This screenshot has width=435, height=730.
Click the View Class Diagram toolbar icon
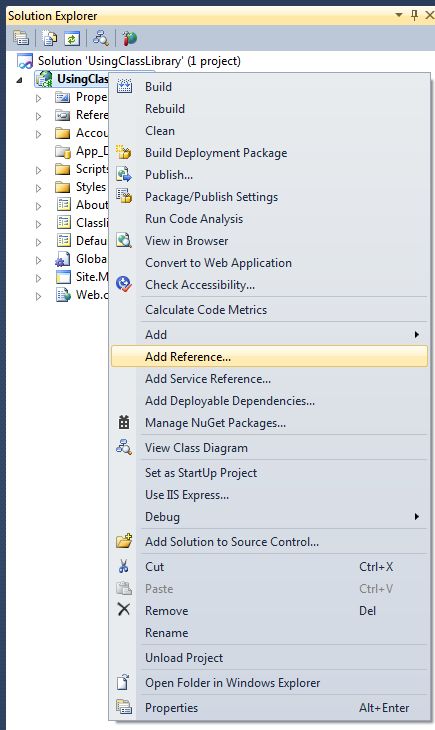(x=101, y=38)
